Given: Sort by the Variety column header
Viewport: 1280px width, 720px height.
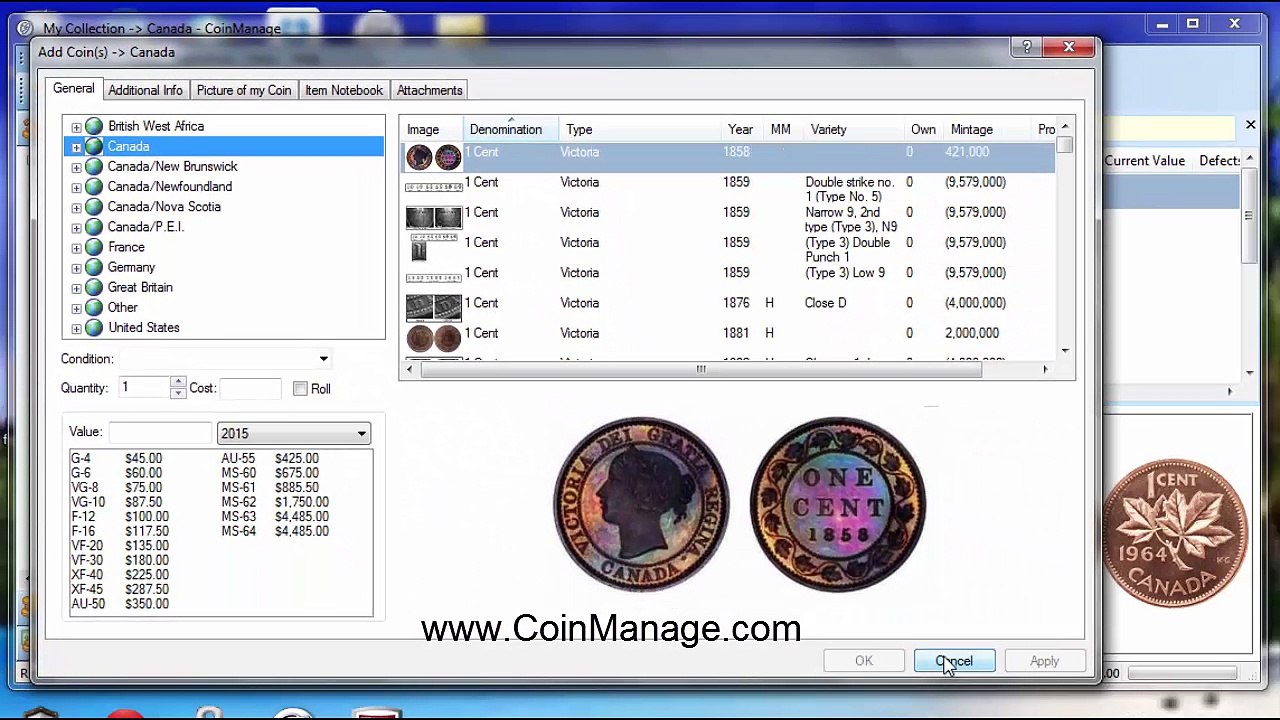Looking at the screenshot, I should click(853, 129).
